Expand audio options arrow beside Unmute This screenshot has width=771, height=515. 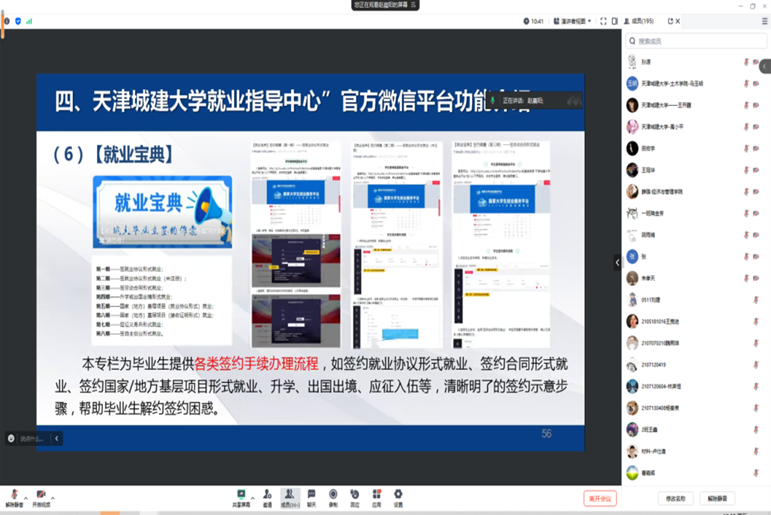tap(28, 496)
